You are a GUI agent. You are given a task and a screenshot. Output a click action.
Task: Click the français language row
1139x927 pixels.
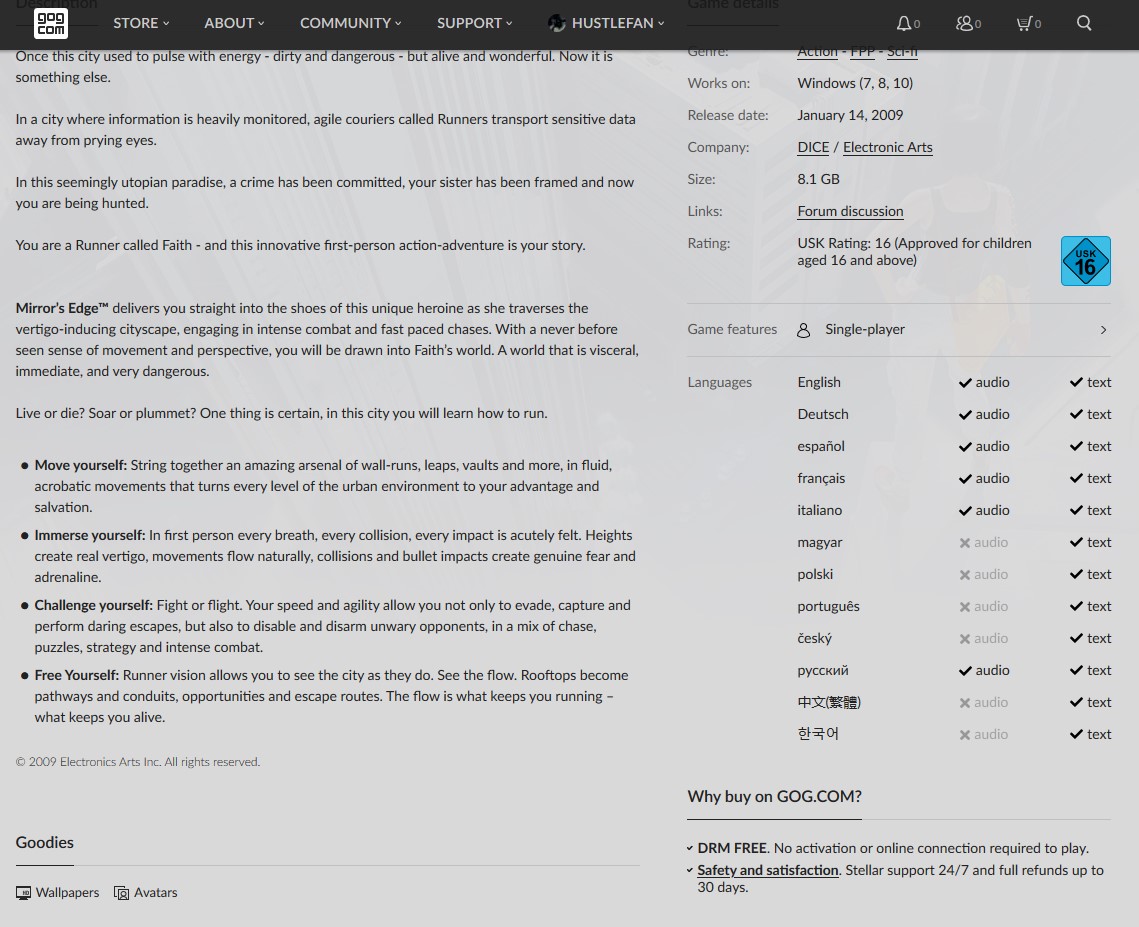[x=954, y=479]
